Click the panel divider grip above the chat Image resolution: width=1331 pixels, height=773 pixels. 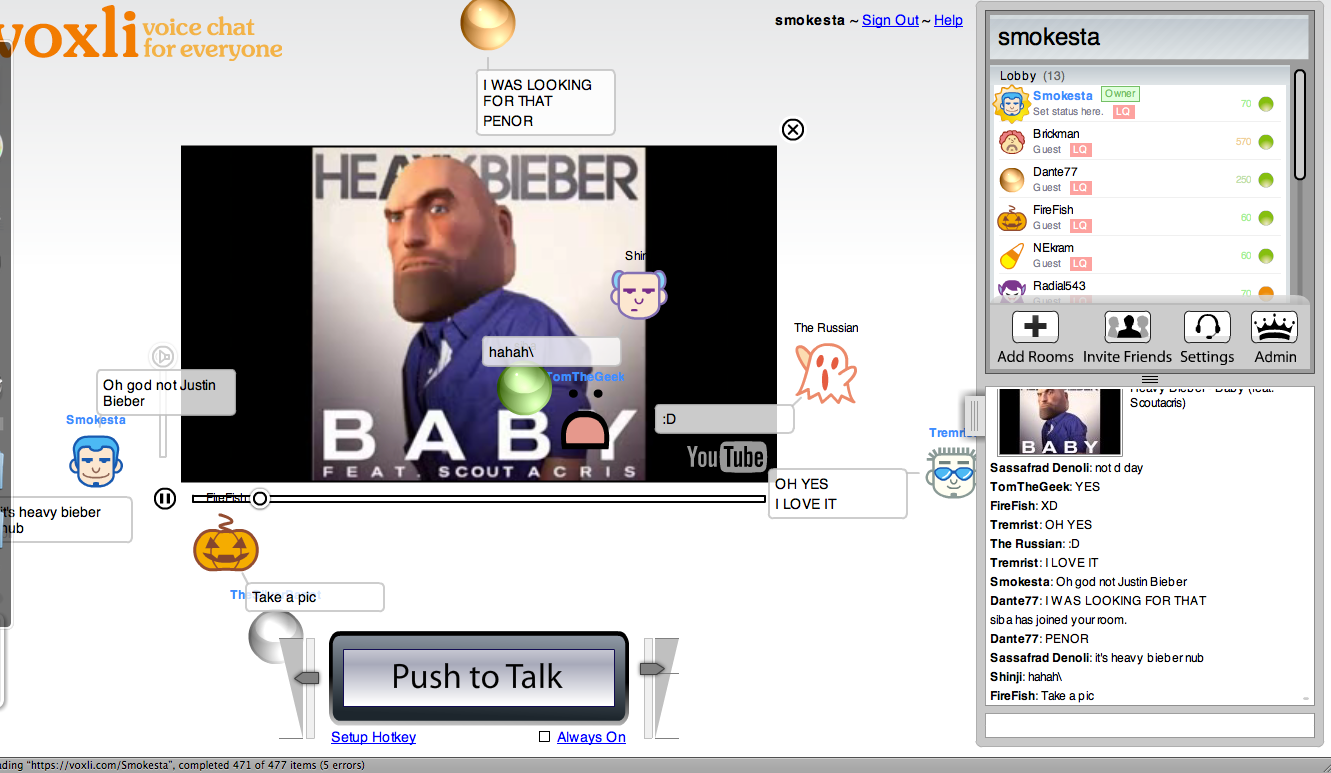point(1149,379)
